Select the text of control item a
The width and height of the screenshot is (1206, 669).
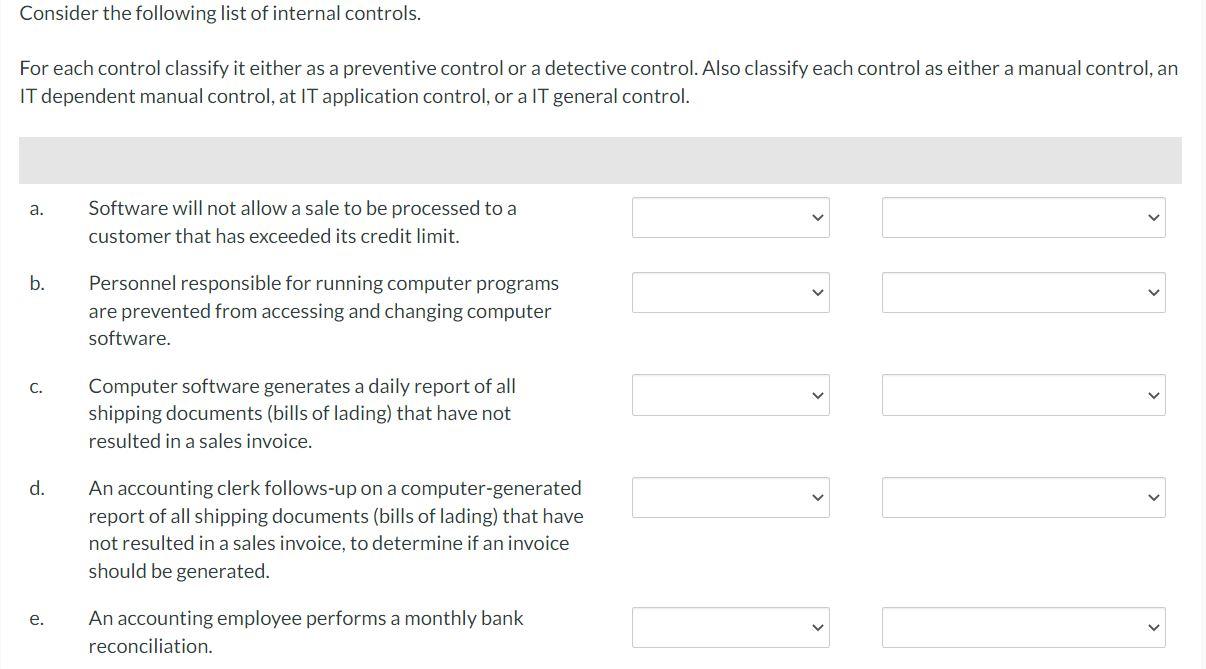point(303,222)
